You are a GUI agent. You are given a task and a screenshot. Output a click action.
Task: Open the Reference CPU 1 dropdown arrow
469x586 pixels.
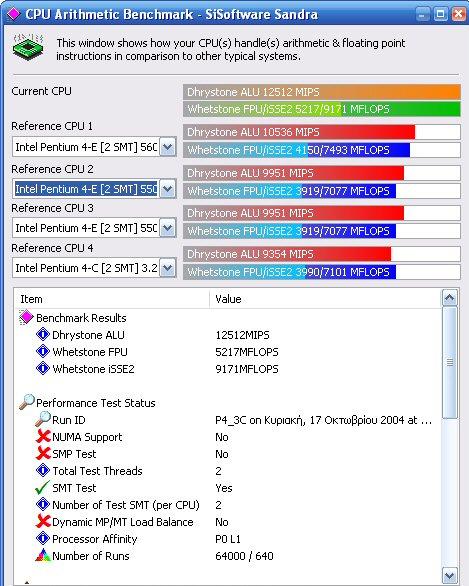click(x=168, y=147)
